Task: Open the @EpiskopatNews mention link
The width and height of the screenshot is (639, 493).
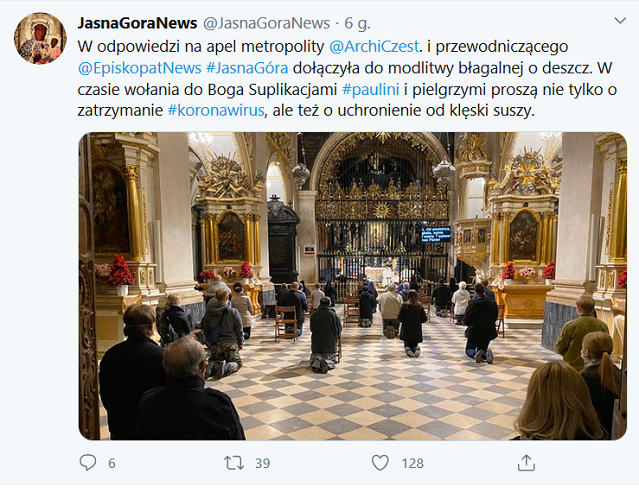Action: 139,68
